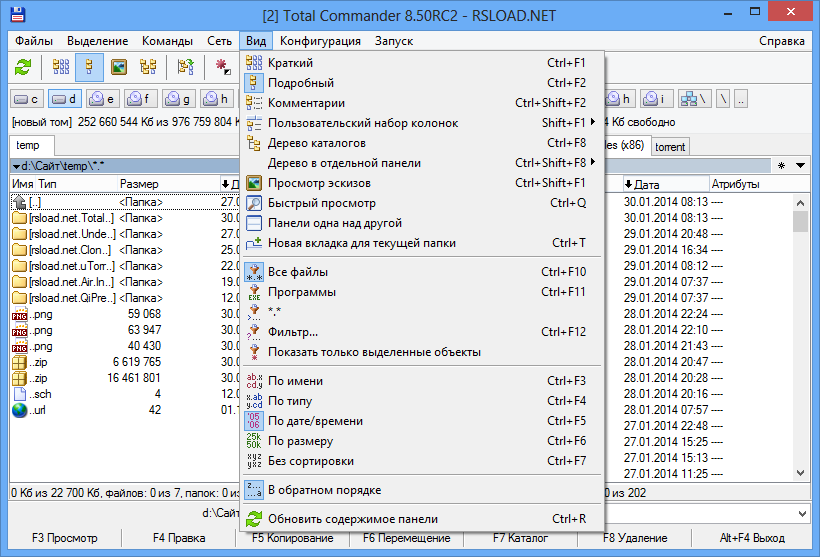Select Дерево каталогов menu entry
The image size is (820, 557).
(x=422, y=143)
